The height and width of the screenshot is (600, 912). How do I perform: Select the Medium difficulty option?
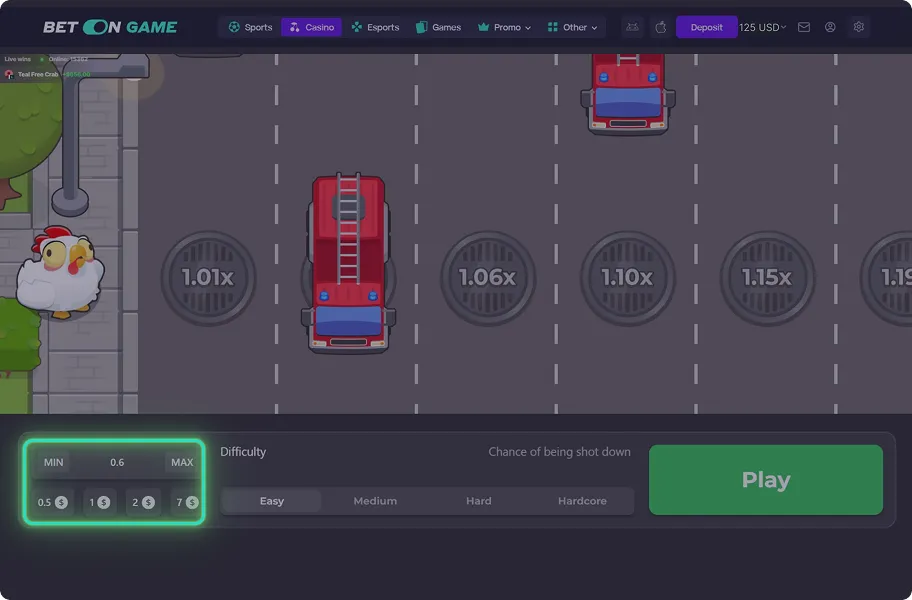pyautogui.click(x=375, y=501)
